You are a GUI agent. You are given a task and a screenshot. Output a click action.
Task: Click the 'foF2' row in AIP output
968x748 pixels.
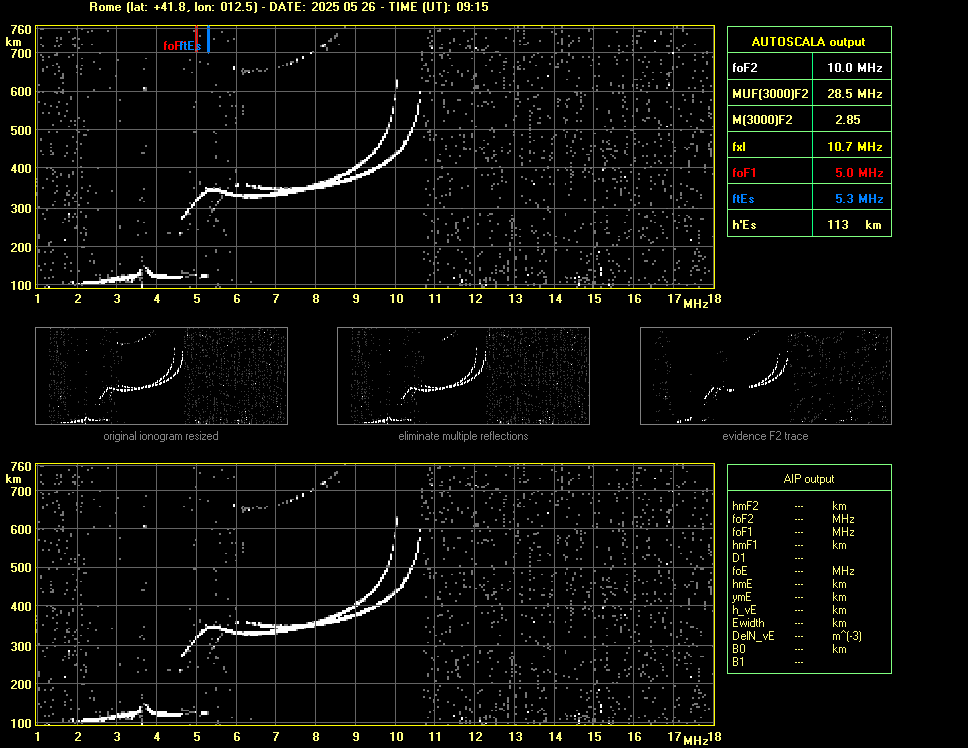[x=793, y=519]
